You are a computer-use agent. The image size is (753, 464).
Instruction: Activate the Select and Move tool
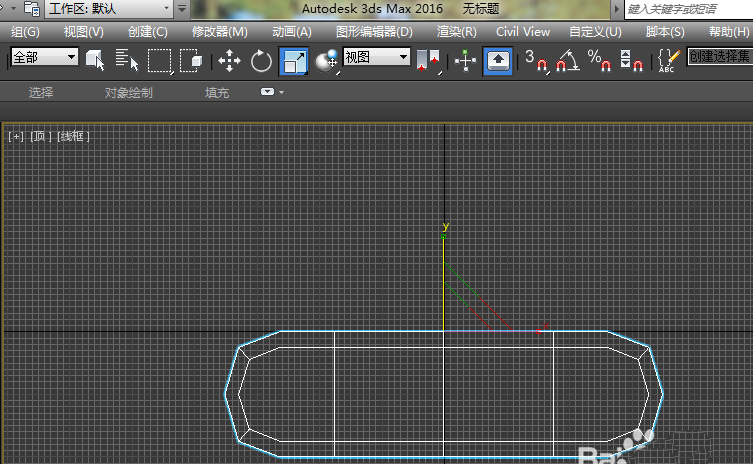[229, 60]
